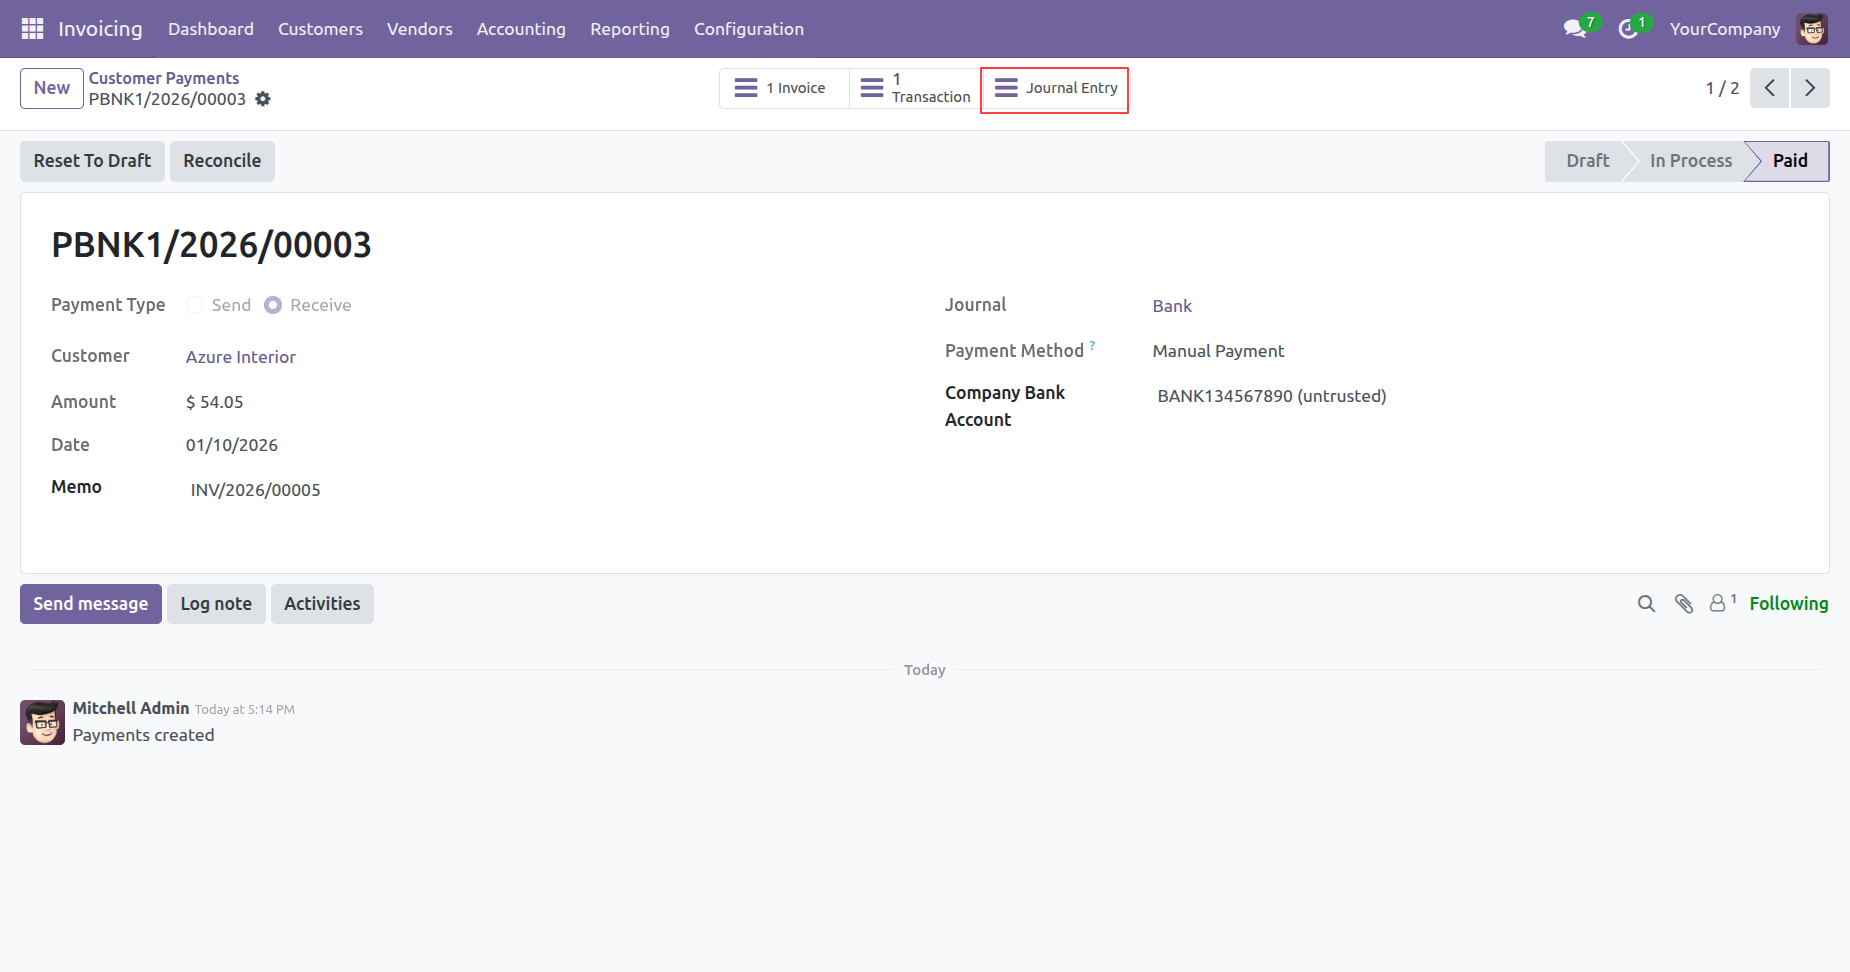The height and width of the screenshot is (972, 1850).
Task: Expand the Configuration menu
Action: tap(748, 29)
